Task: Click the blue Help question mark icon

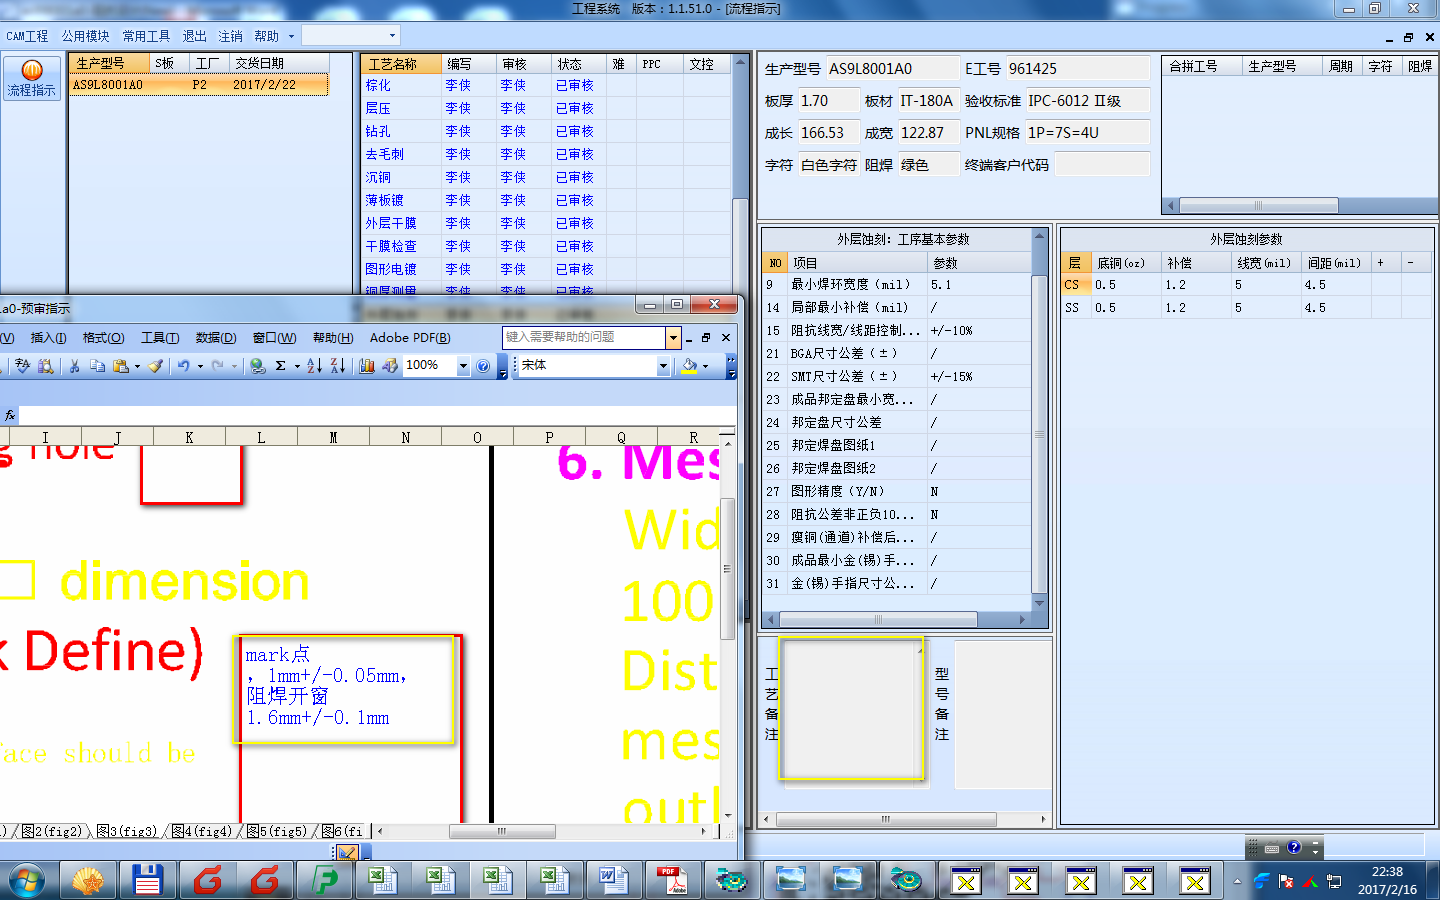Action: click(x=483, y=366)
